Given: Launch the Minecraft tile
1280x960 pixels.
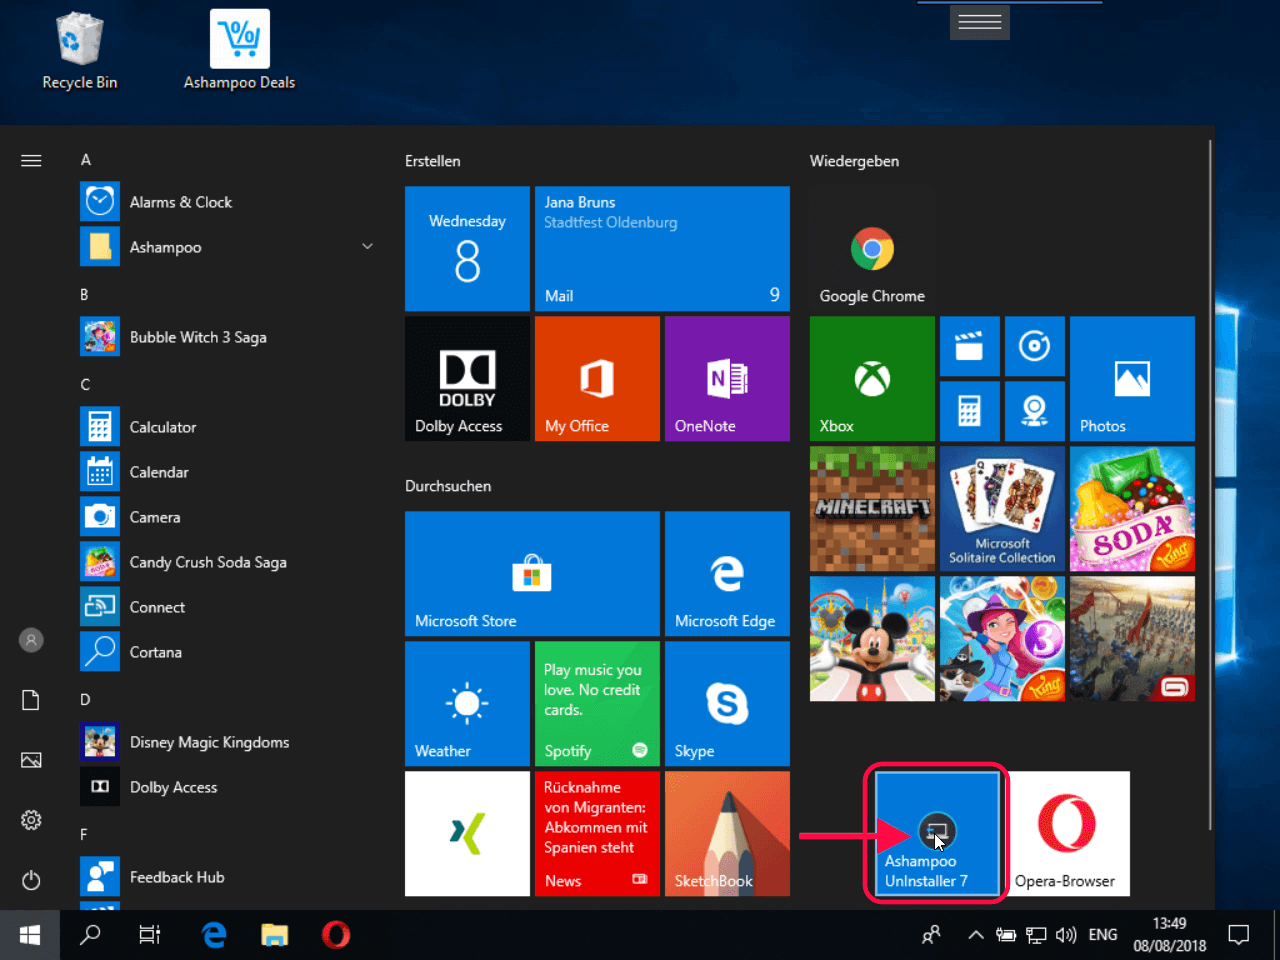Looking at the screenshot, I should (x=872, y=509).
